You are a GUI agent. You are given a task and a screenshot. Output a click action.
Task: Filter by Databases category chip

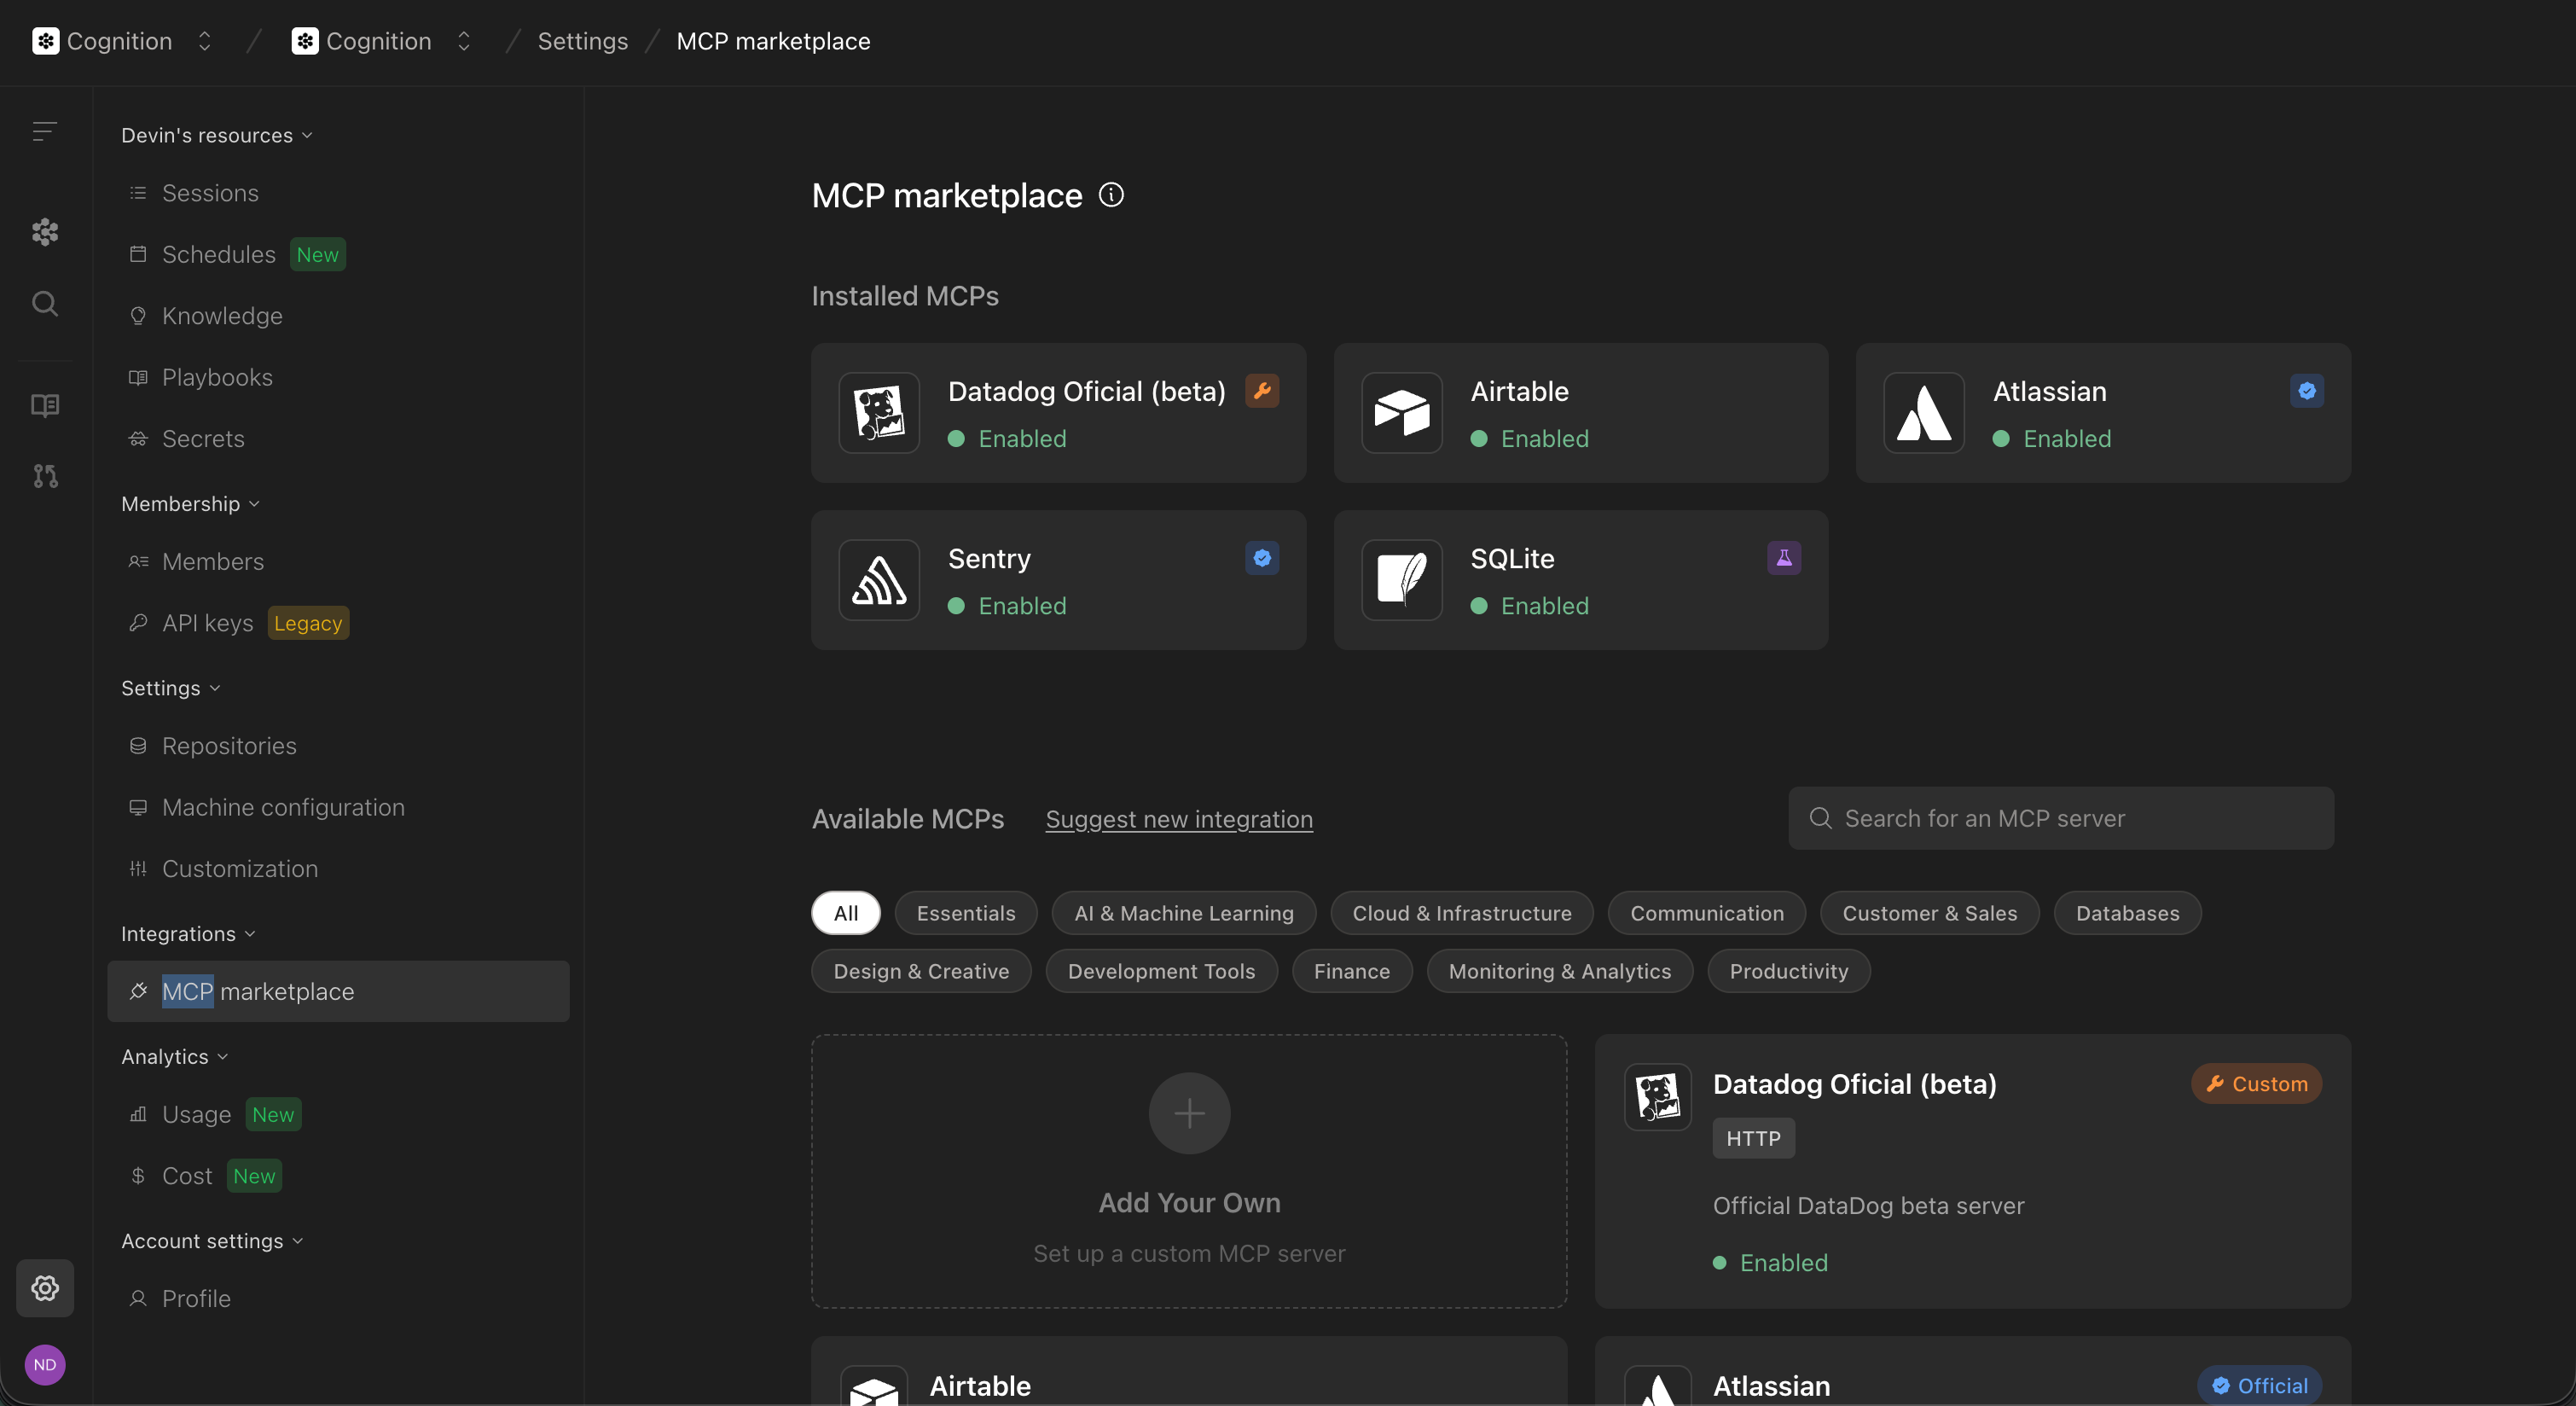[x=2127, y=913]
